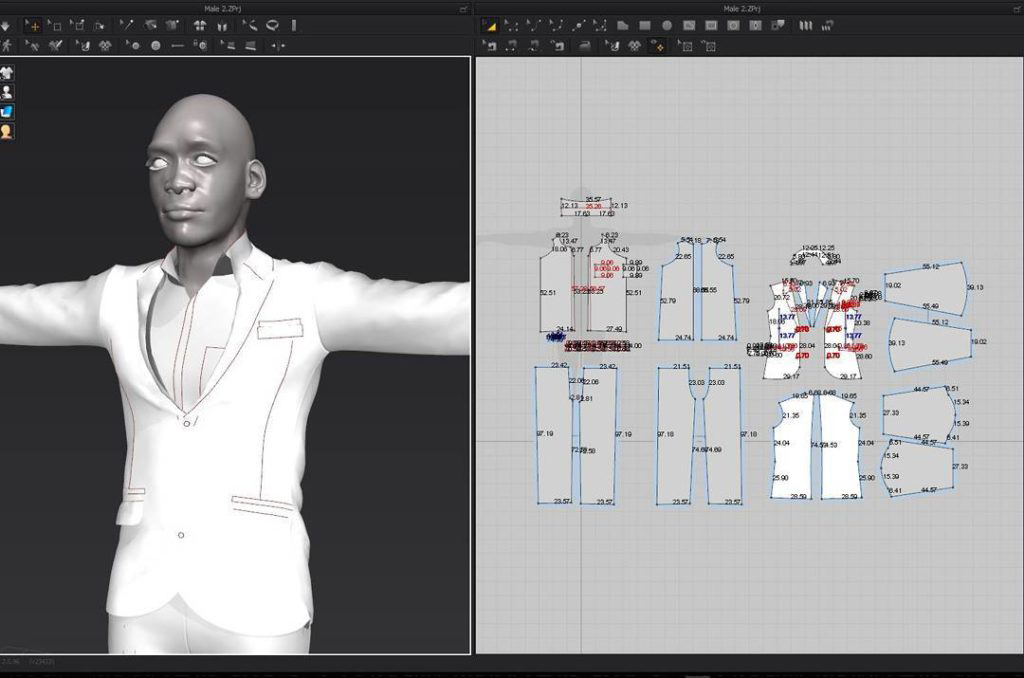Select the Rectangle pattern tool
Image resolution: width=1024 pixels, height=678 pixels.
point(645,26)
